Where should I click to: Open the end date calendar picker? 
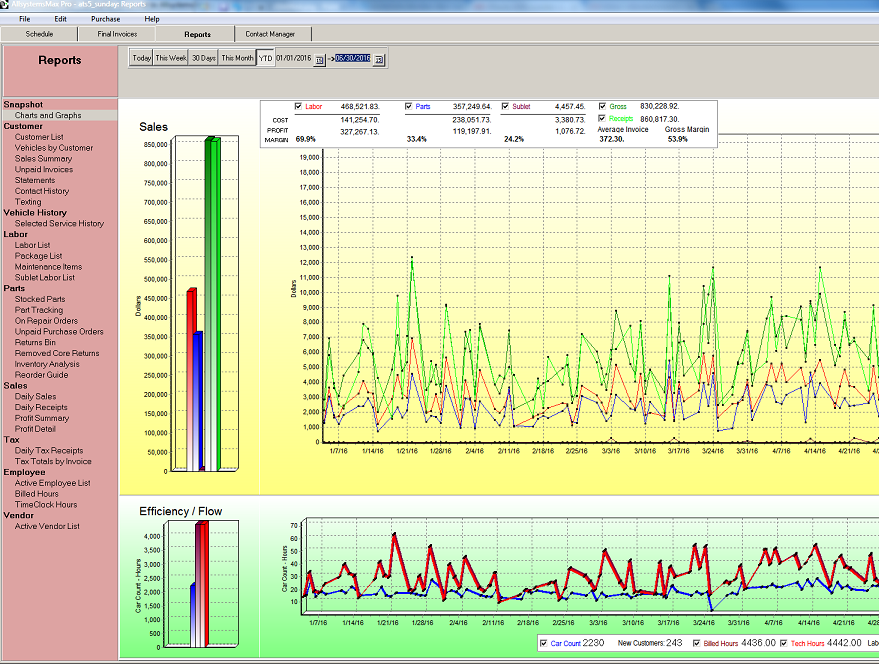tap(379, 59)
